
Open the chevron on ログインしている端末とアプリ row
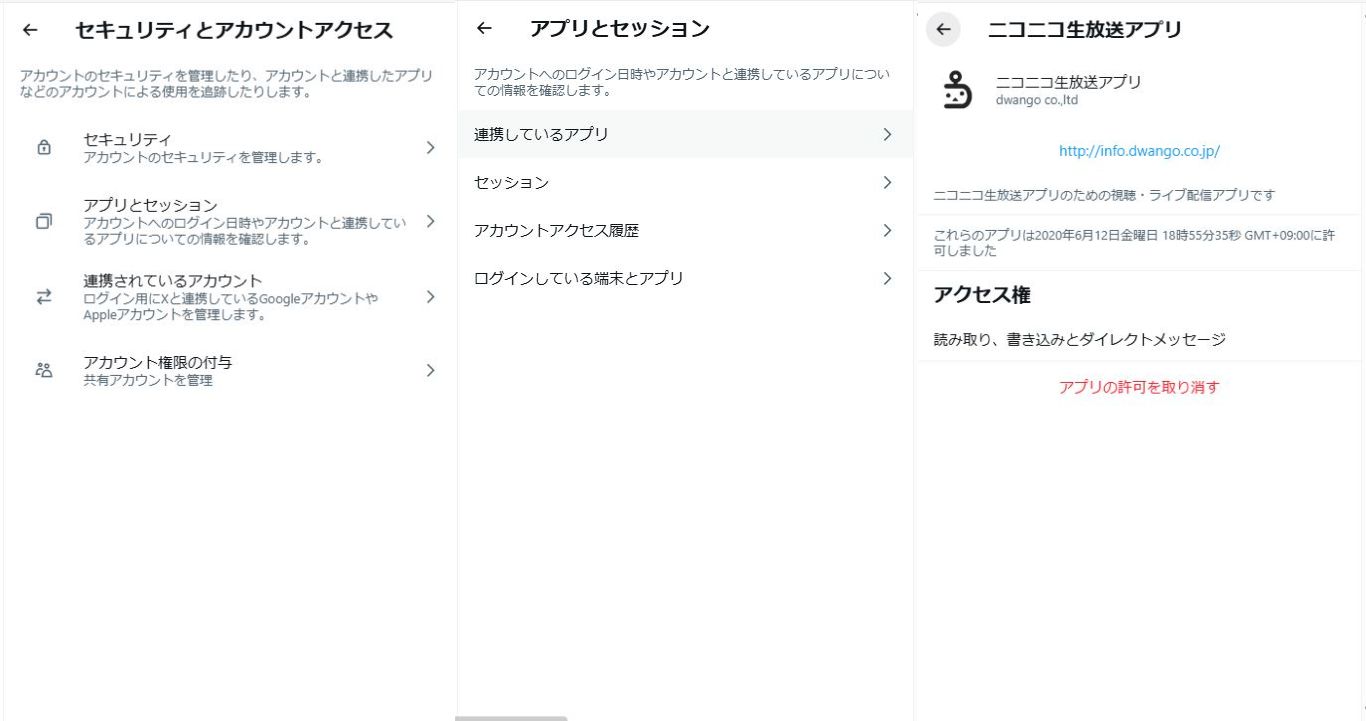click(x=887, y=278)
